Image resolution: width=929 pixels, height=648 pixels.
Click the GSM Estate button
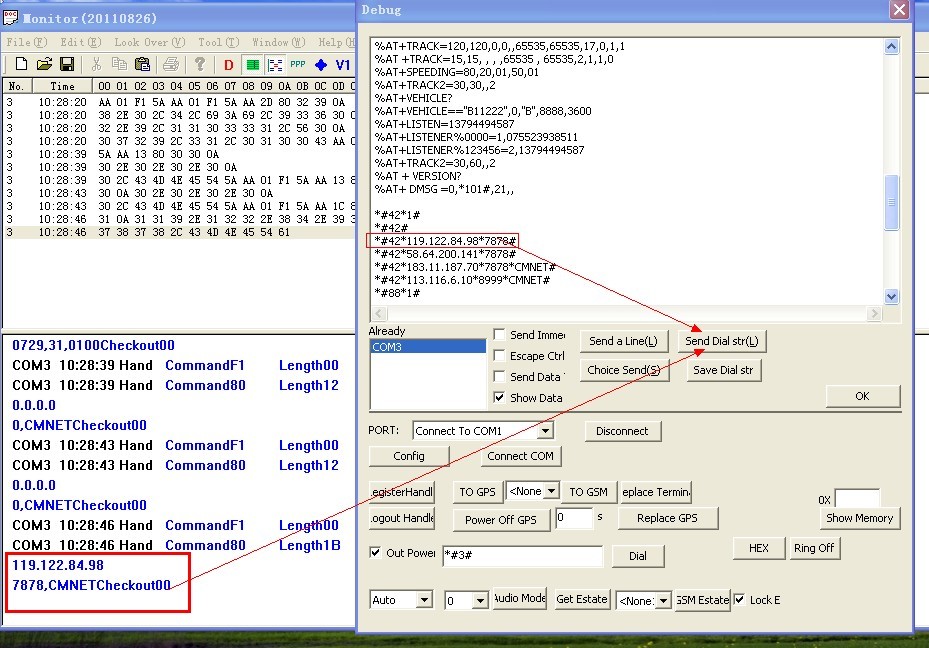[x=703, y=600]
